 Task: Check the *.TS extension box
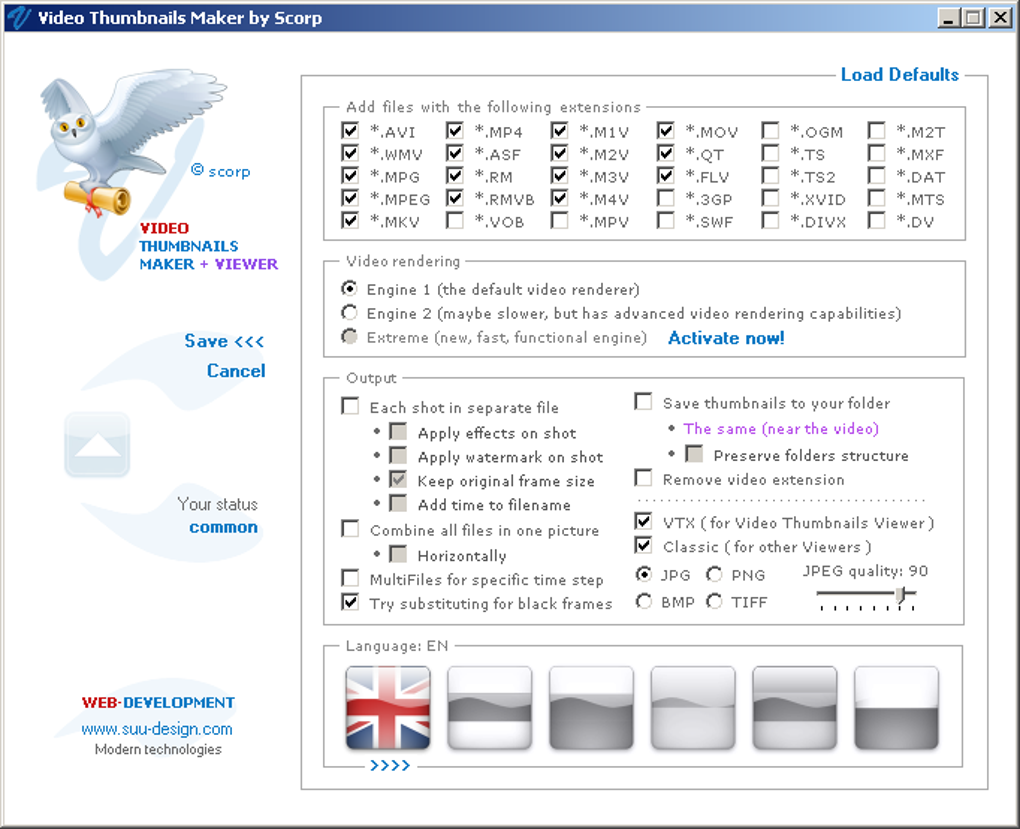(x=770, y=154)
